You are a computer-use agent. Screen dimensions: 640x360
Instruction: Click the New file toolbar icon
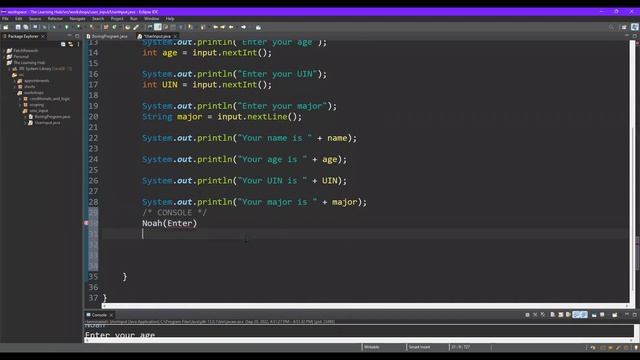point(6,27)
